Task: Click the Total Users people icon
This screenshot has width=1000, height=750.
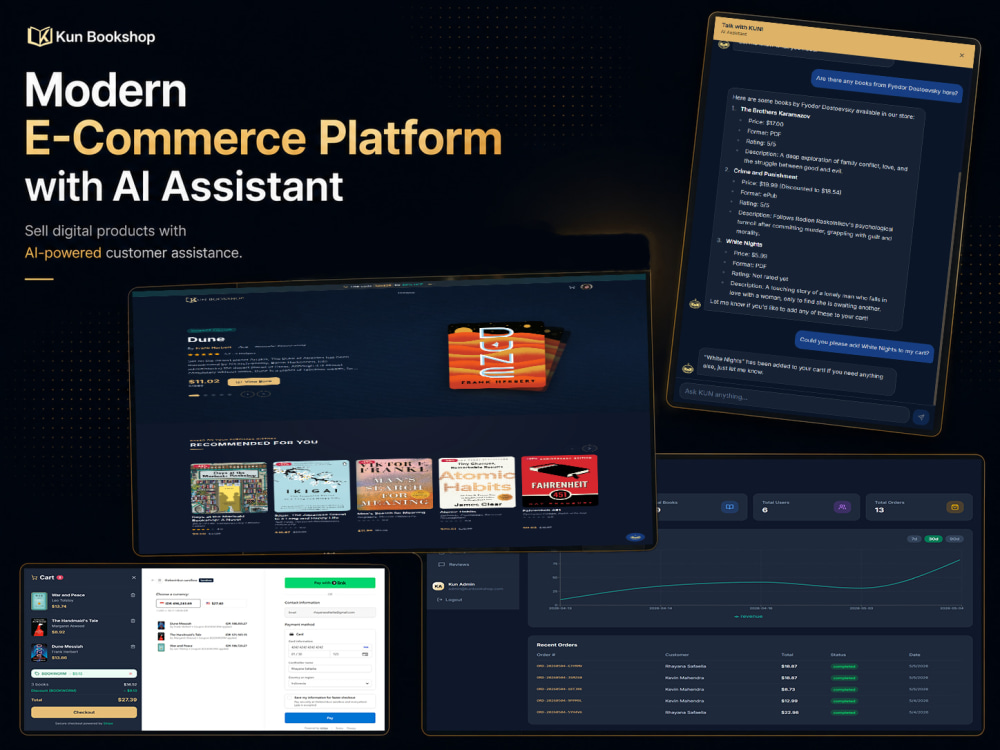Action: pos(842,507)
